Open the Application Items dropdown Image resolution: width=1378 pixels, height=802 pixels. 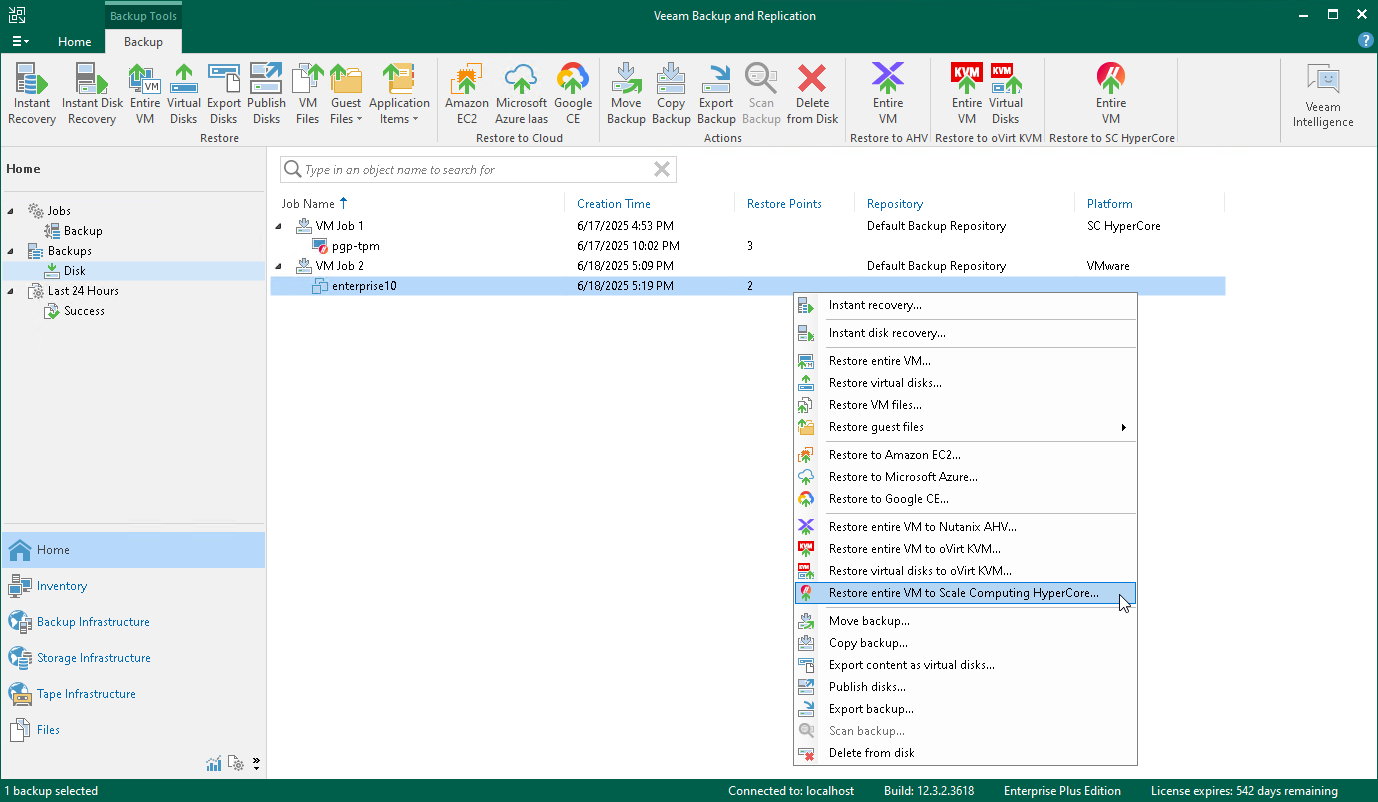pyautogui.click(x=399, y=94)
